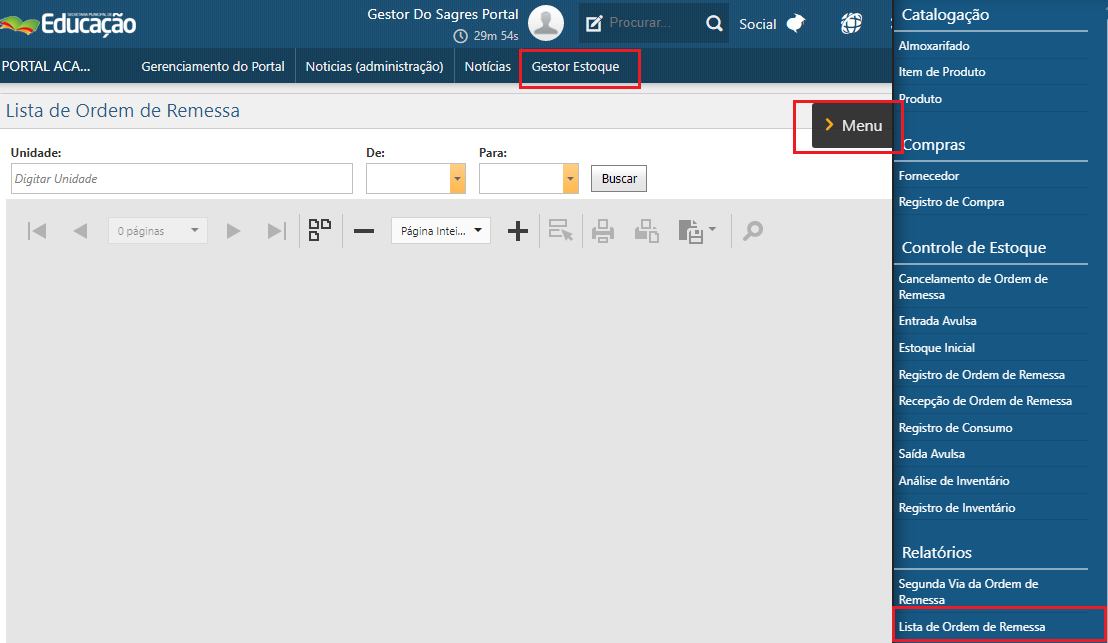
Task: Collapse the side Menu button
Action: pyautogui.click(x=852, y=126)
